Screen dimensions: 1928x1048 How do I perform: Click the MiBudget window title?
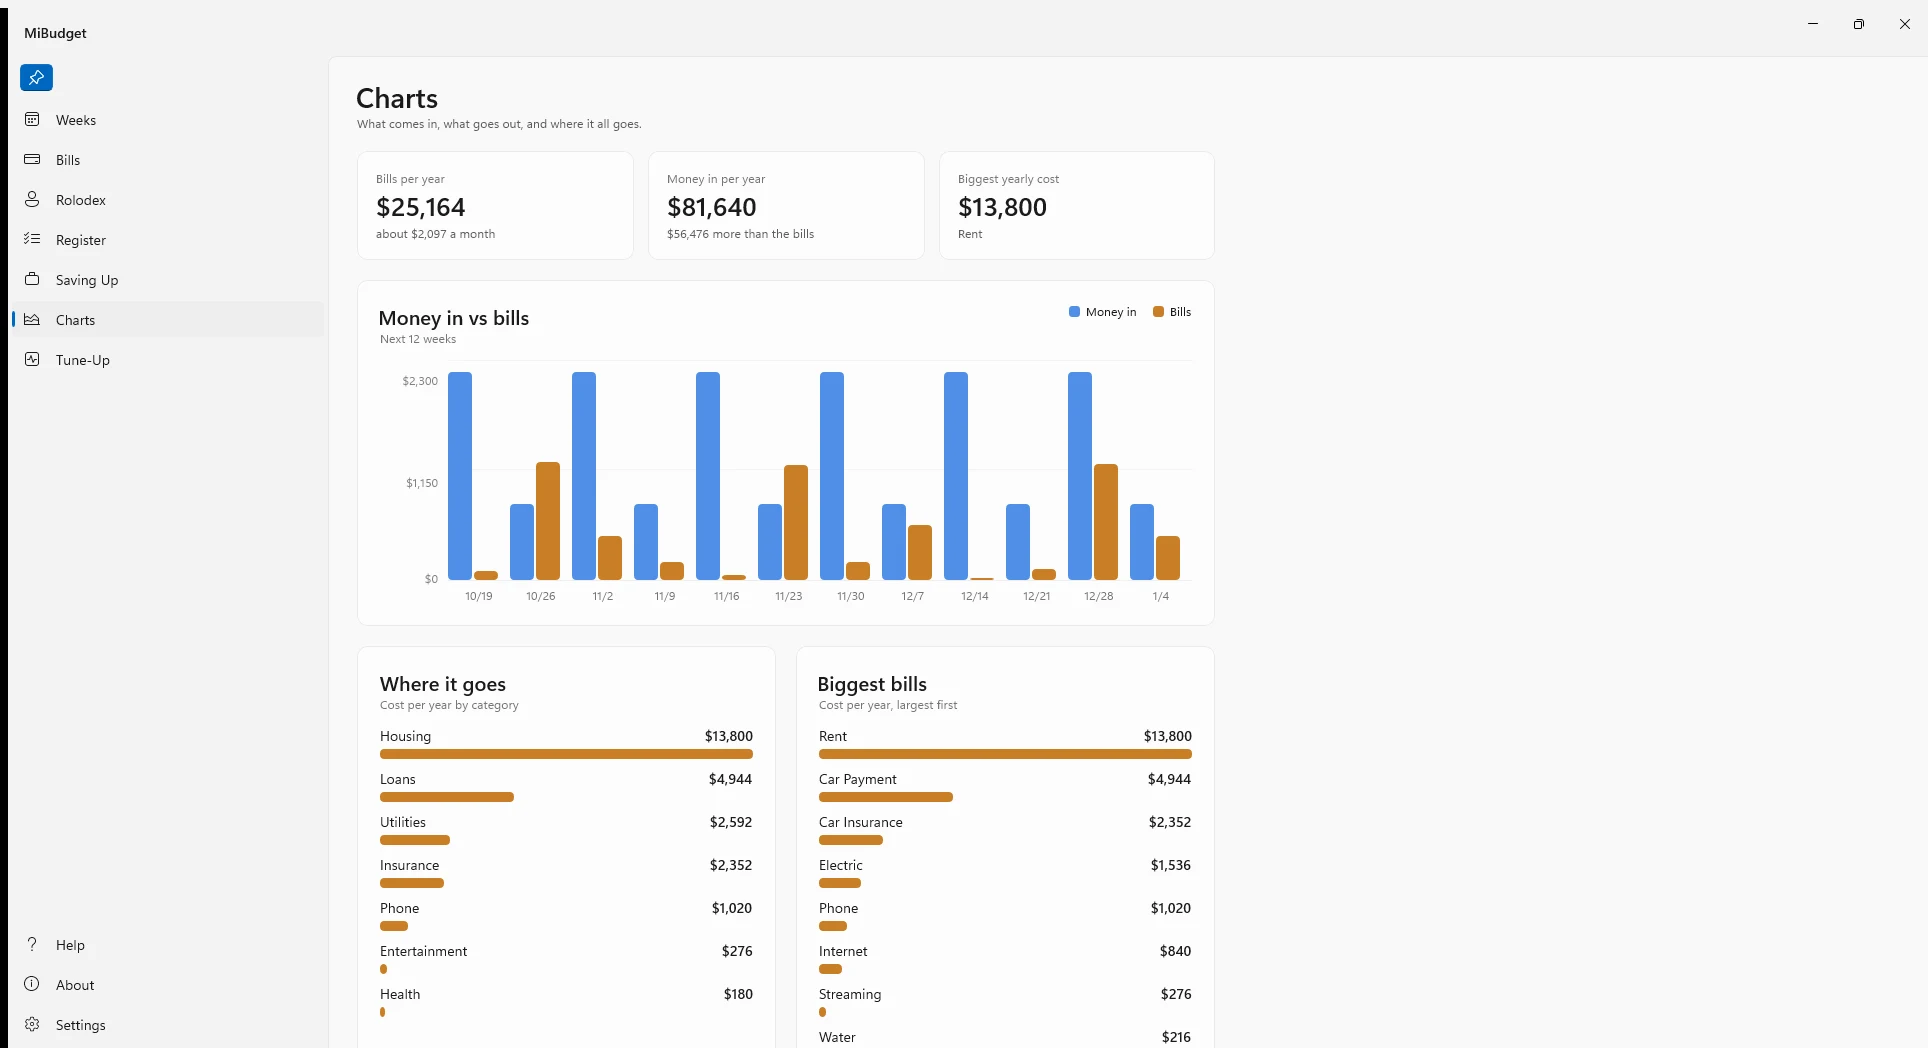pyautogui.click(x=55, y=33)
